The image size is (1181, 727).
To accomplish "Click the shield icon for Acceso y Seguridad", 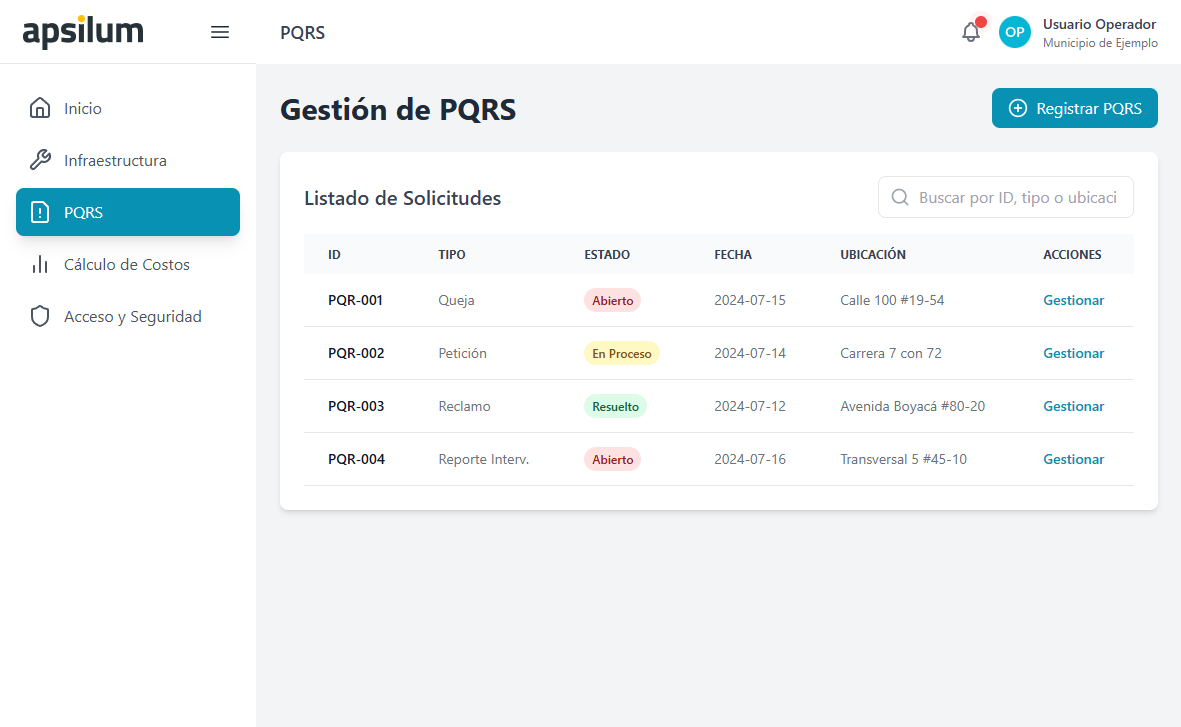I will click(x=40, y=316).
